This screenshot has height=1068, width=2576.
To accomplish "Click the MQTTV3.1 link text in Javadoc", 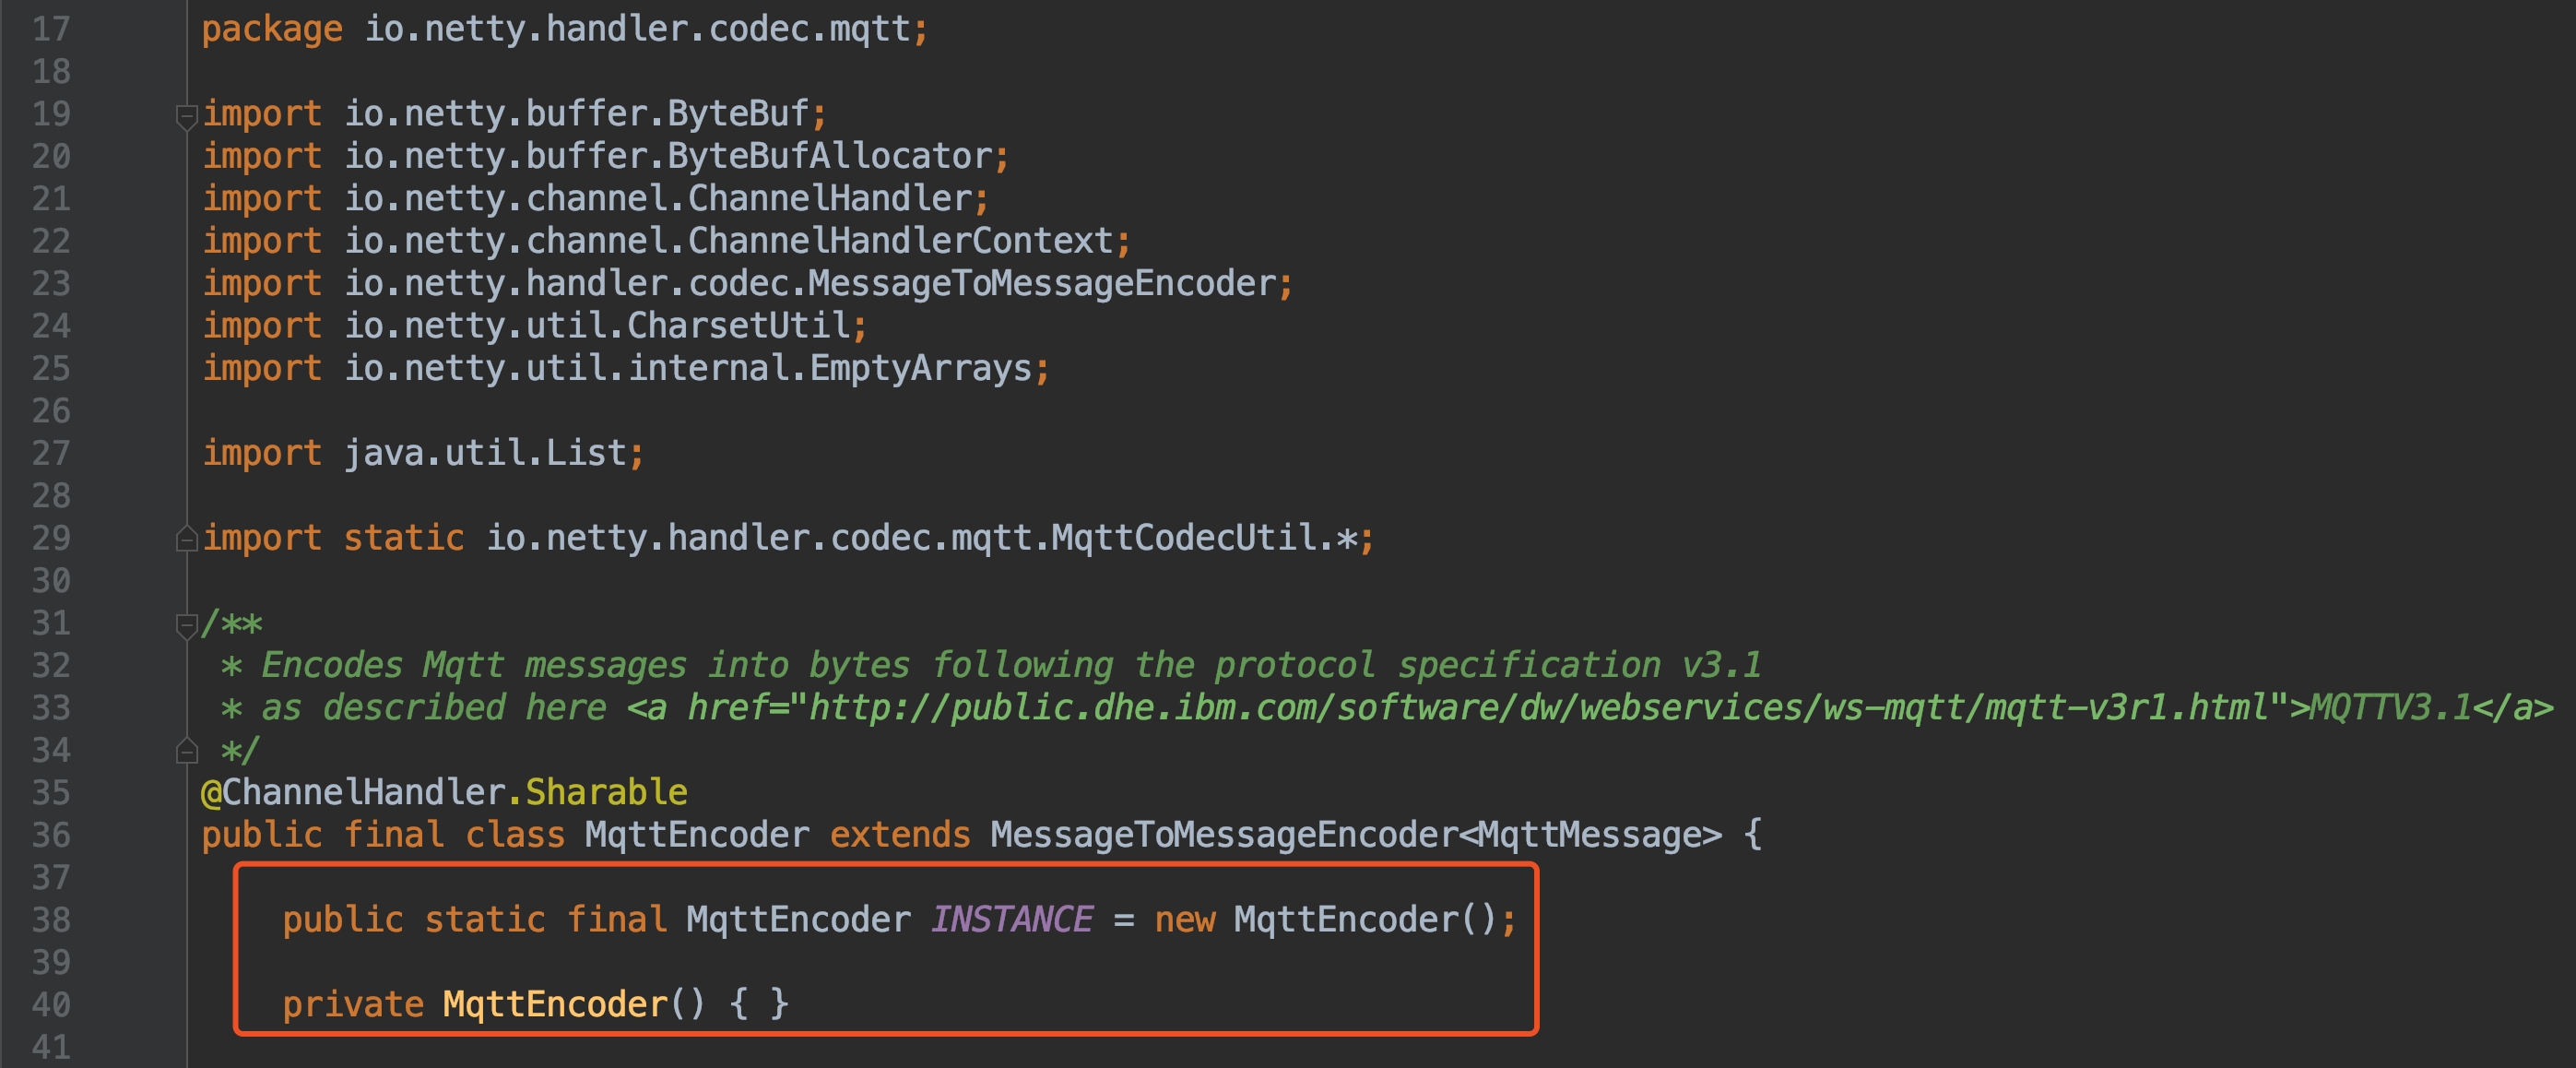I will [x=2390, y=708].
